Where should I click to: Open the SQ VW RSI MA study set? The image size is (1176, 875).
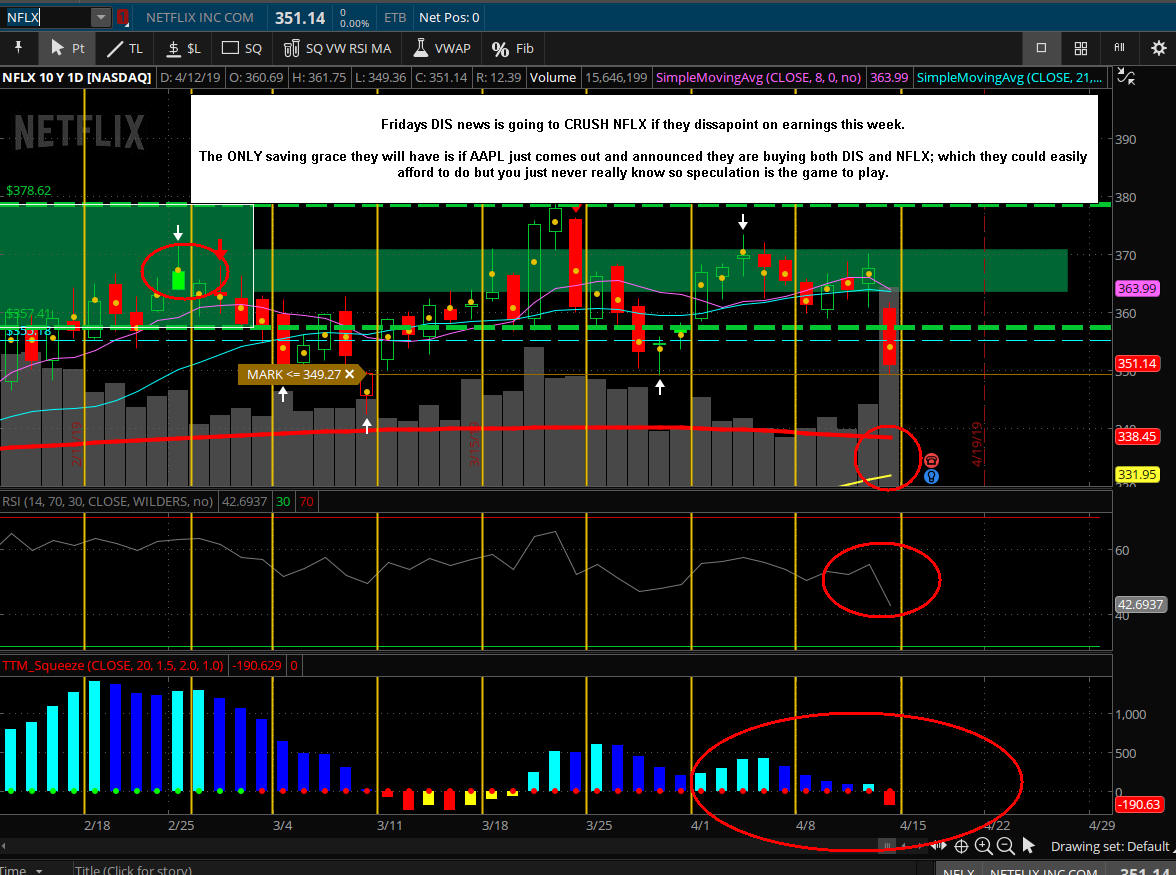(337, 48)
